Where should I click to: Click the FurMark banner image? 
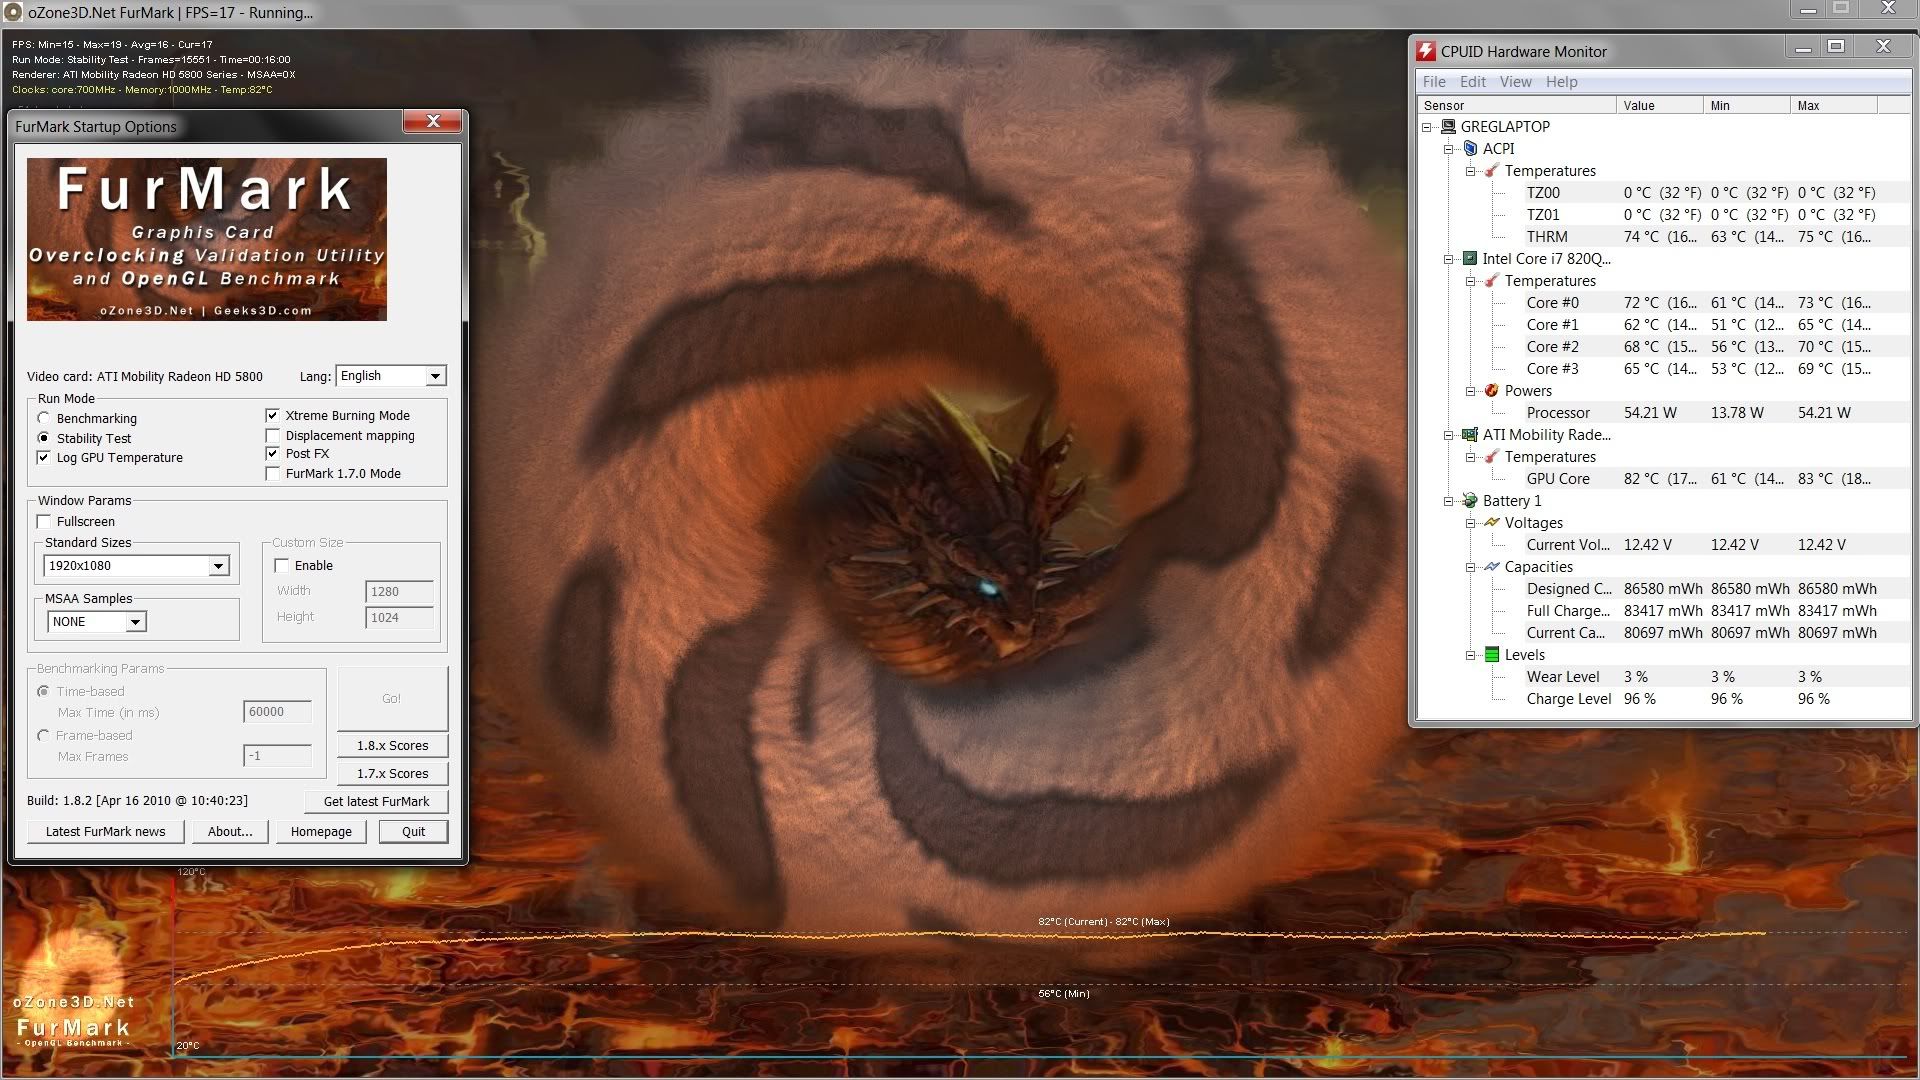207,239
